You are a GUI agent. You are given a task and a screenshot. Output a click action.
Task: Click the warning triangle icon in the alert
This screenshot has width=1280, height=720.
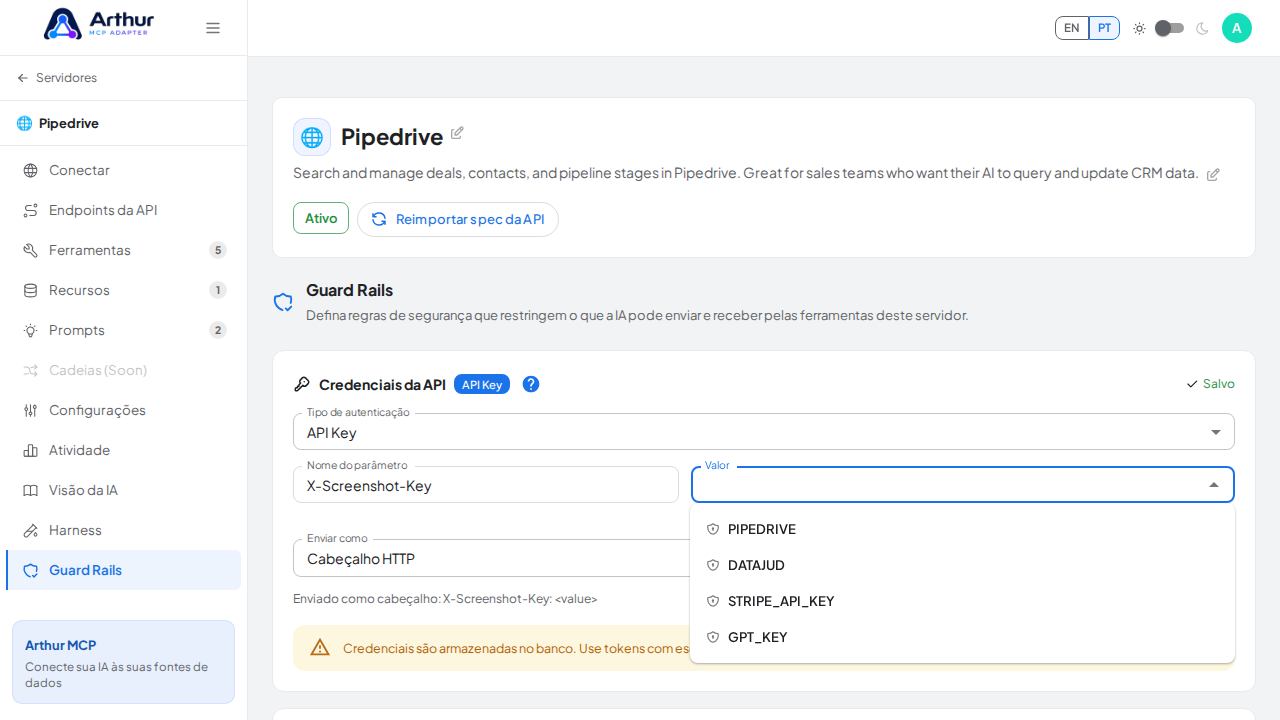pyautogui.click(x=320, y=647)
